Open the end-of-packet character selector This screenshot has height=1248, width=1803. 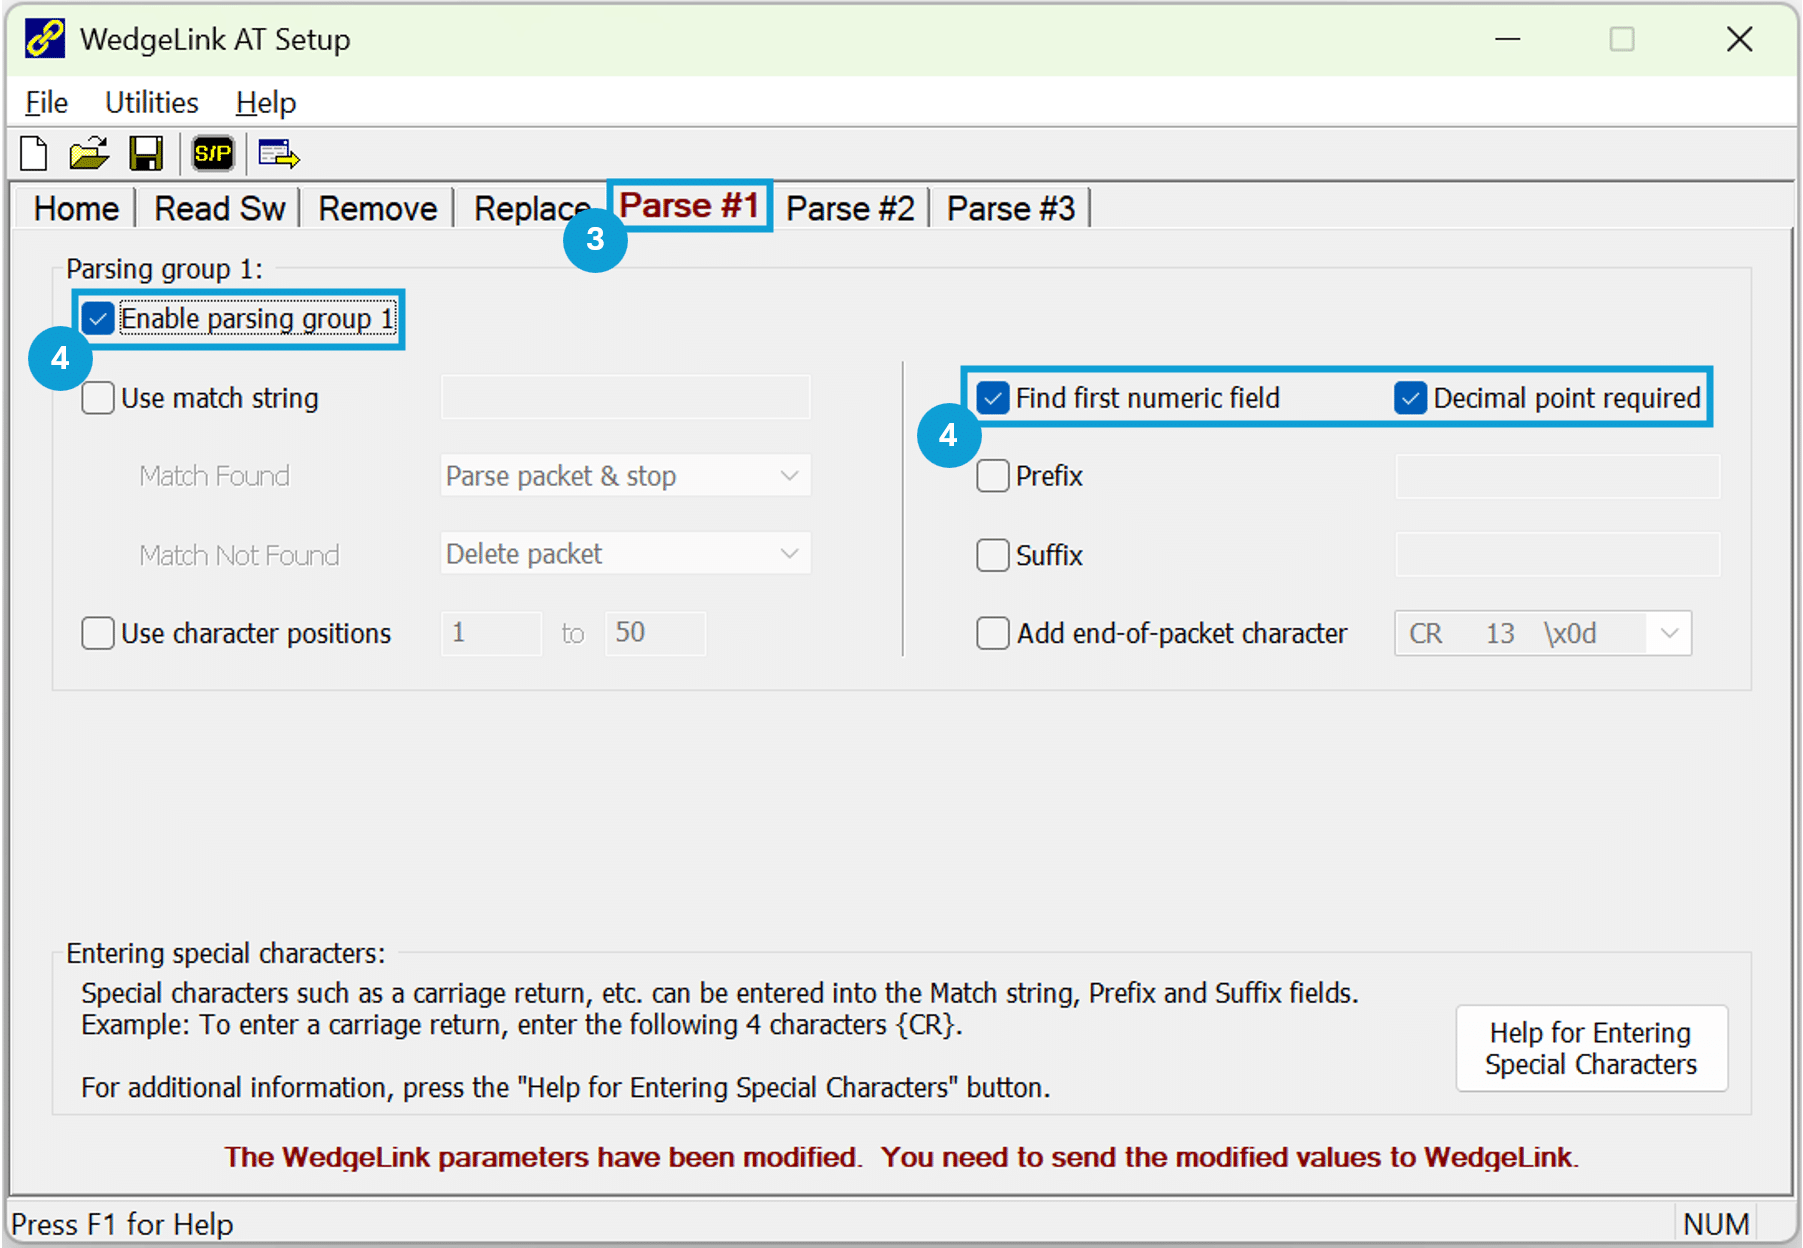[1668, 633]
